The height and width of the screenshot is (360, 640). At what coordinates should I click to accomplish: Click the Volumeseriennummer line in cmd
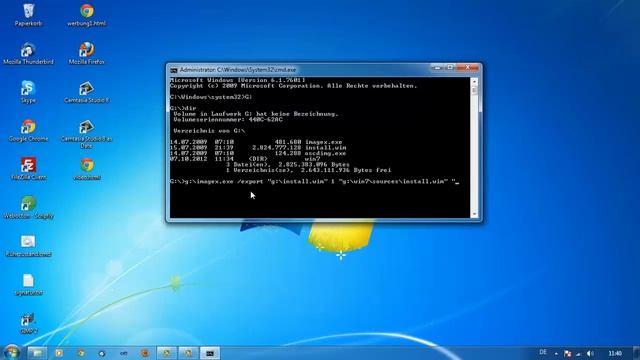tap(227, 120)
